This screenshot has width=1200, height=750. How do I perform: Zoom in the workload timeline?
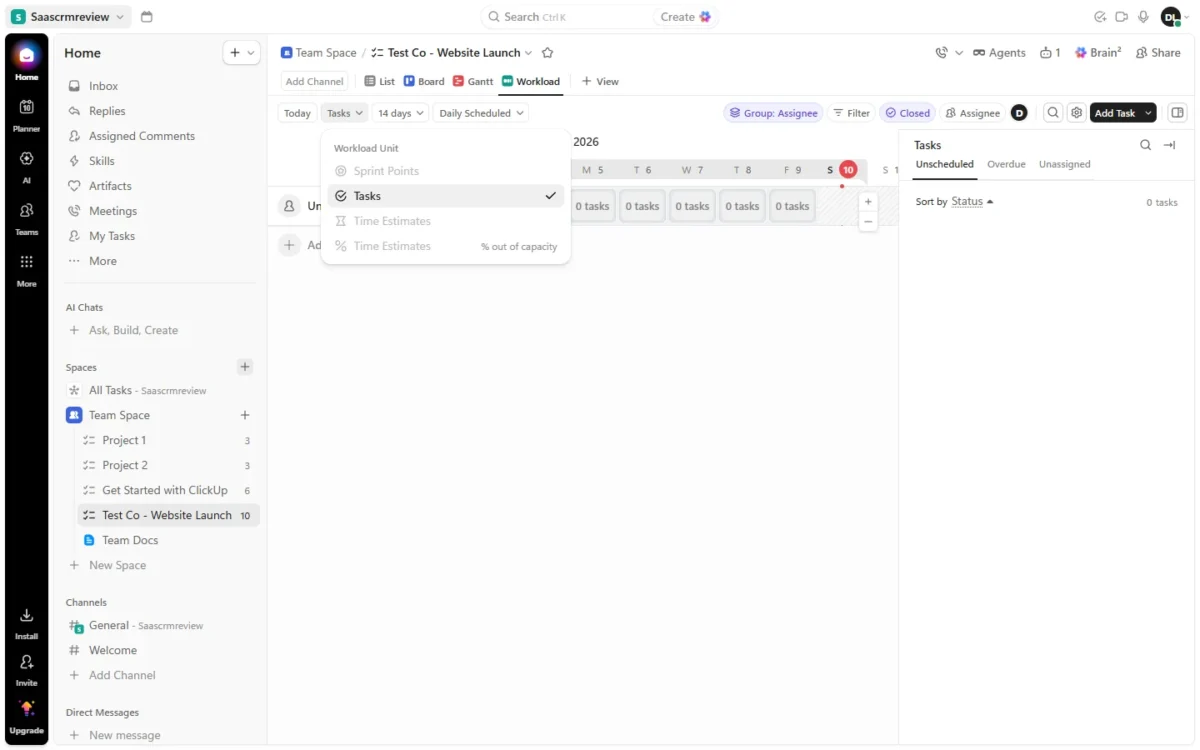tap(868, 202)
